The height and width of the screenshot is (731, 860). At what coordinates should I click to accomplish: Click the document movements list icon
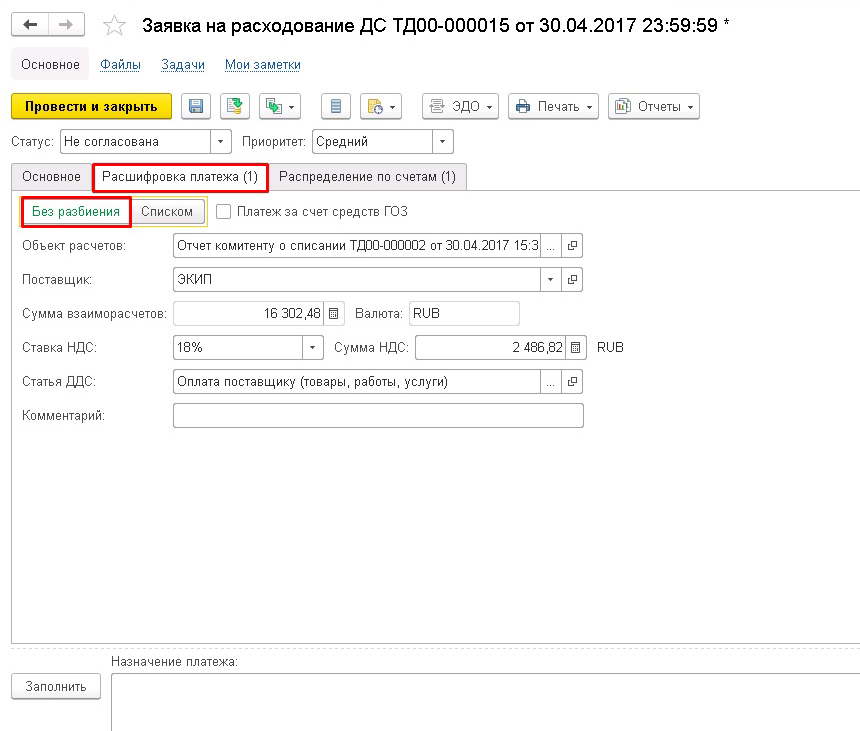tap(336, 107)
